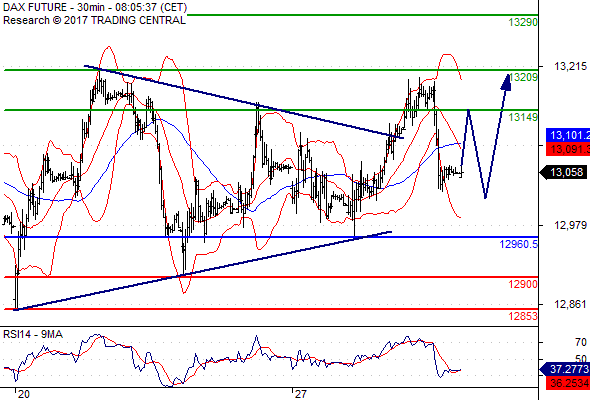Click the 12900 support level label
590x400 pixels.
[x=523, y=284]
